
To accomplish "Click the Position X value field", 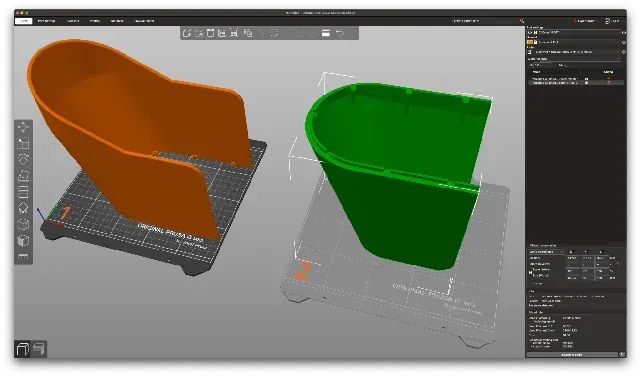I will pyautogui.click(x=572, y=258).
